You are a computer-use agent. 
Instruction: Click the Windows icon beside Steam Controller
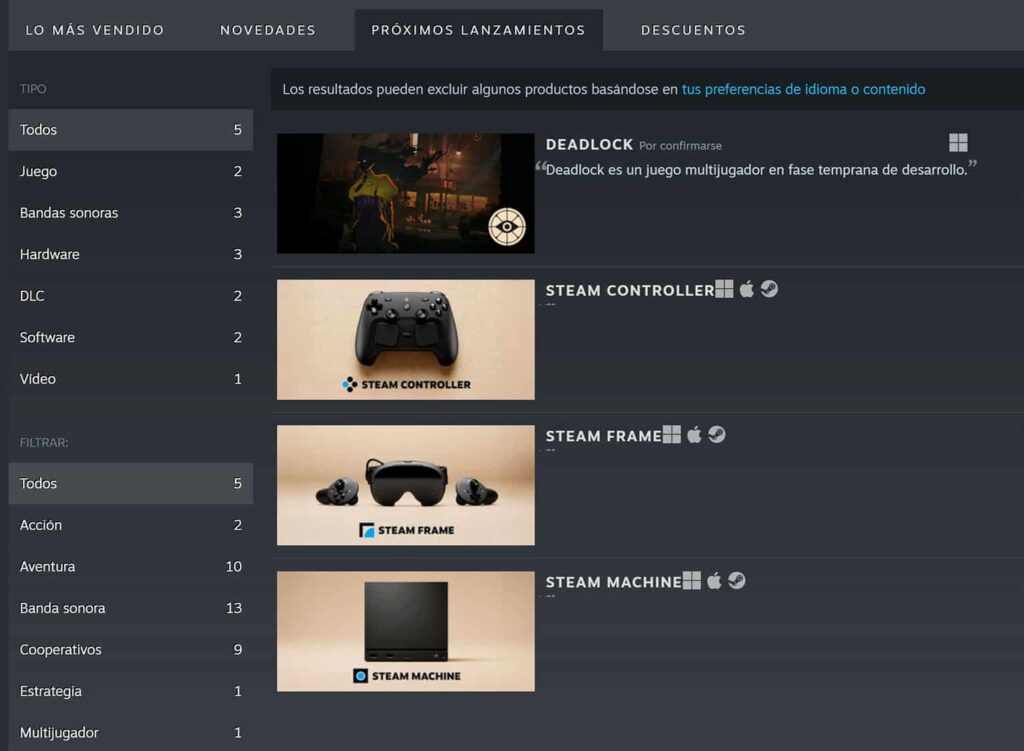click(x=725, y=290)
